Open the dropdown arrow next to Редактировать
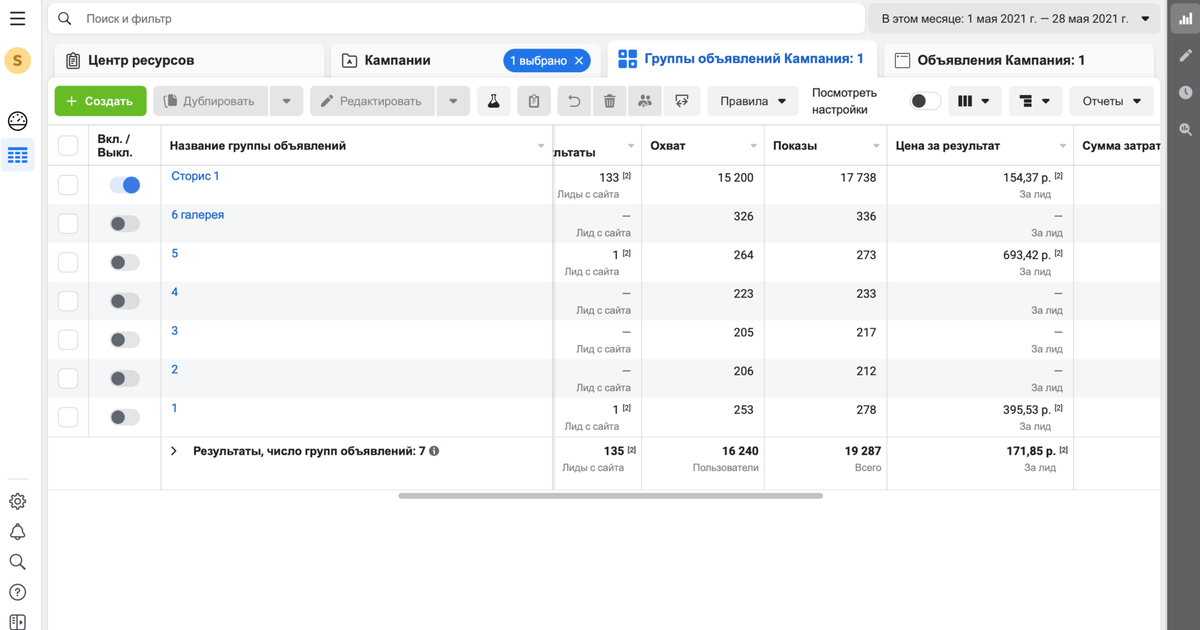The height and width of the screenshot is (630, 1200). [453, 101]
